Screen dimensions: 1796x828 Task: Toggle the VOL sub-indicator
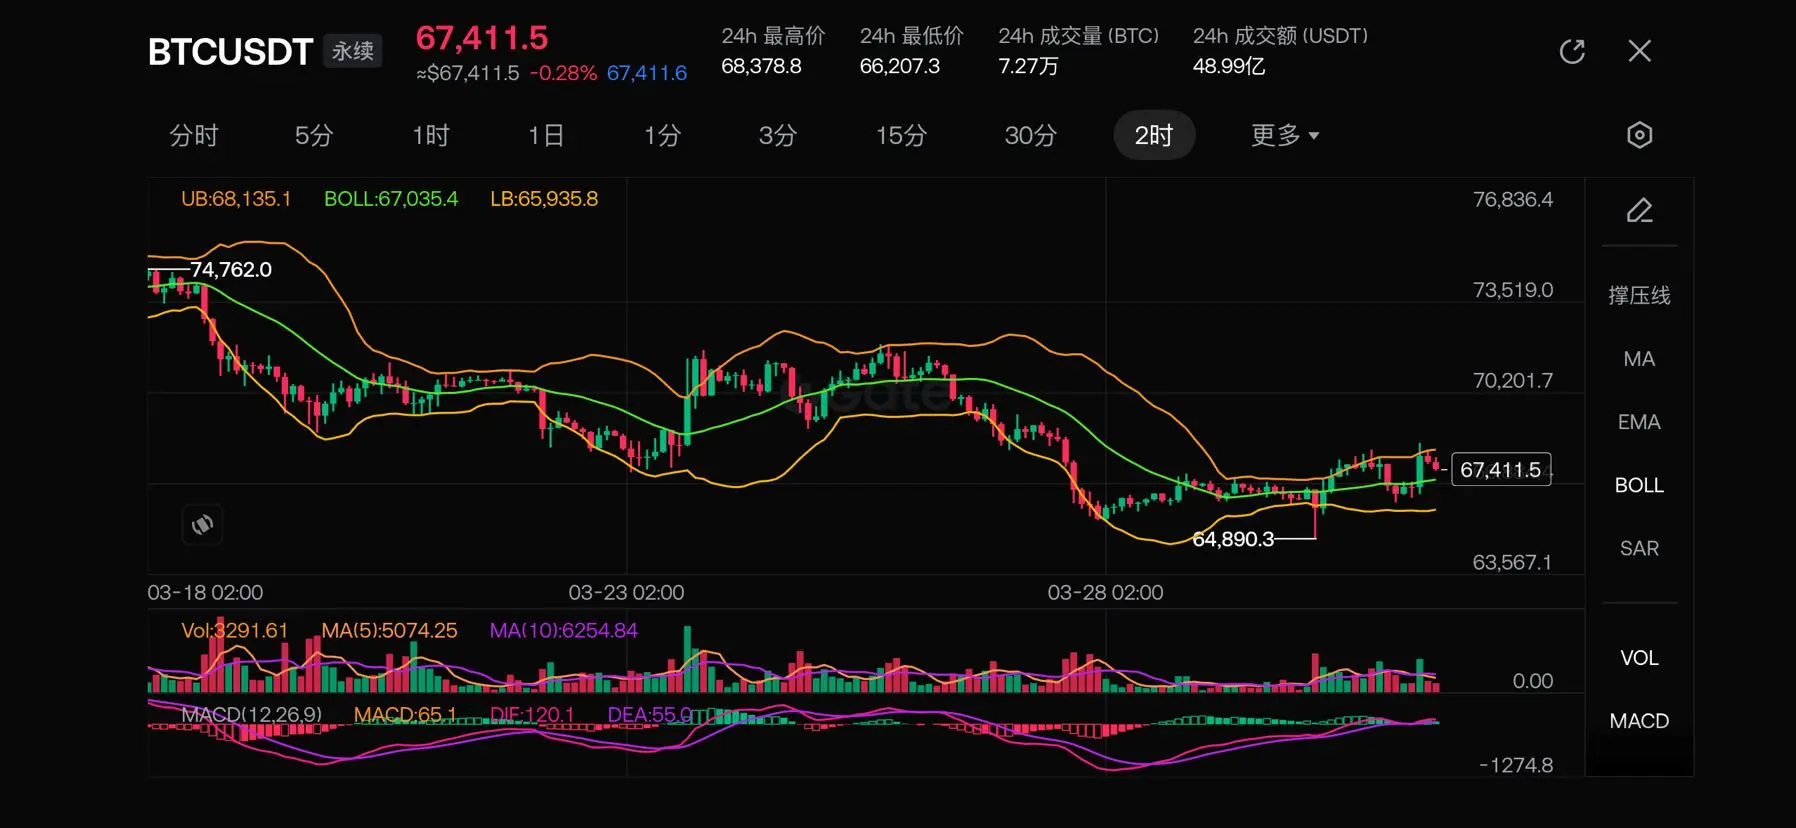click(1639, 658)
